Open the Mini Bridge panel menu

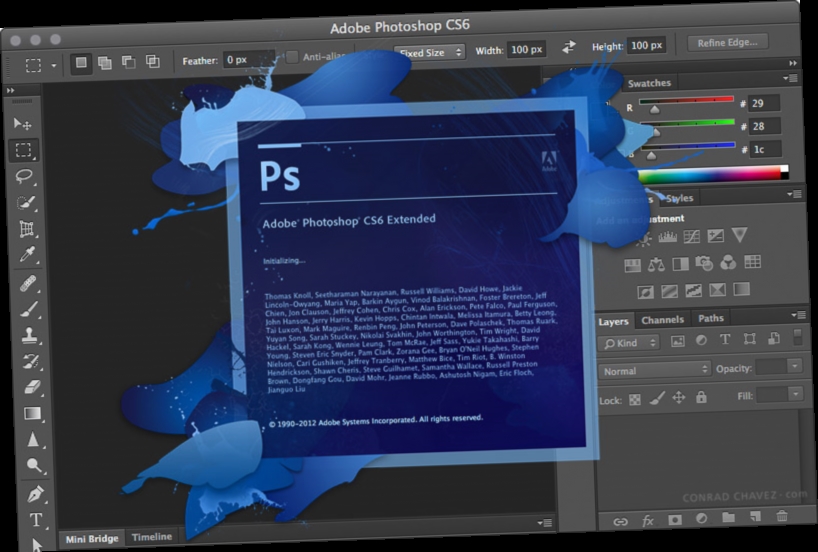545,522
